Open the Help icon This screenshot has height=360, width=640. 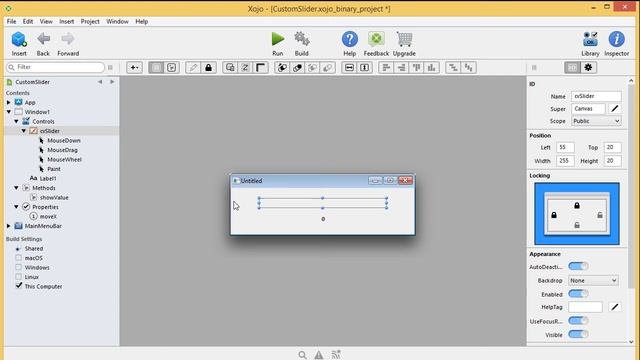350,39
